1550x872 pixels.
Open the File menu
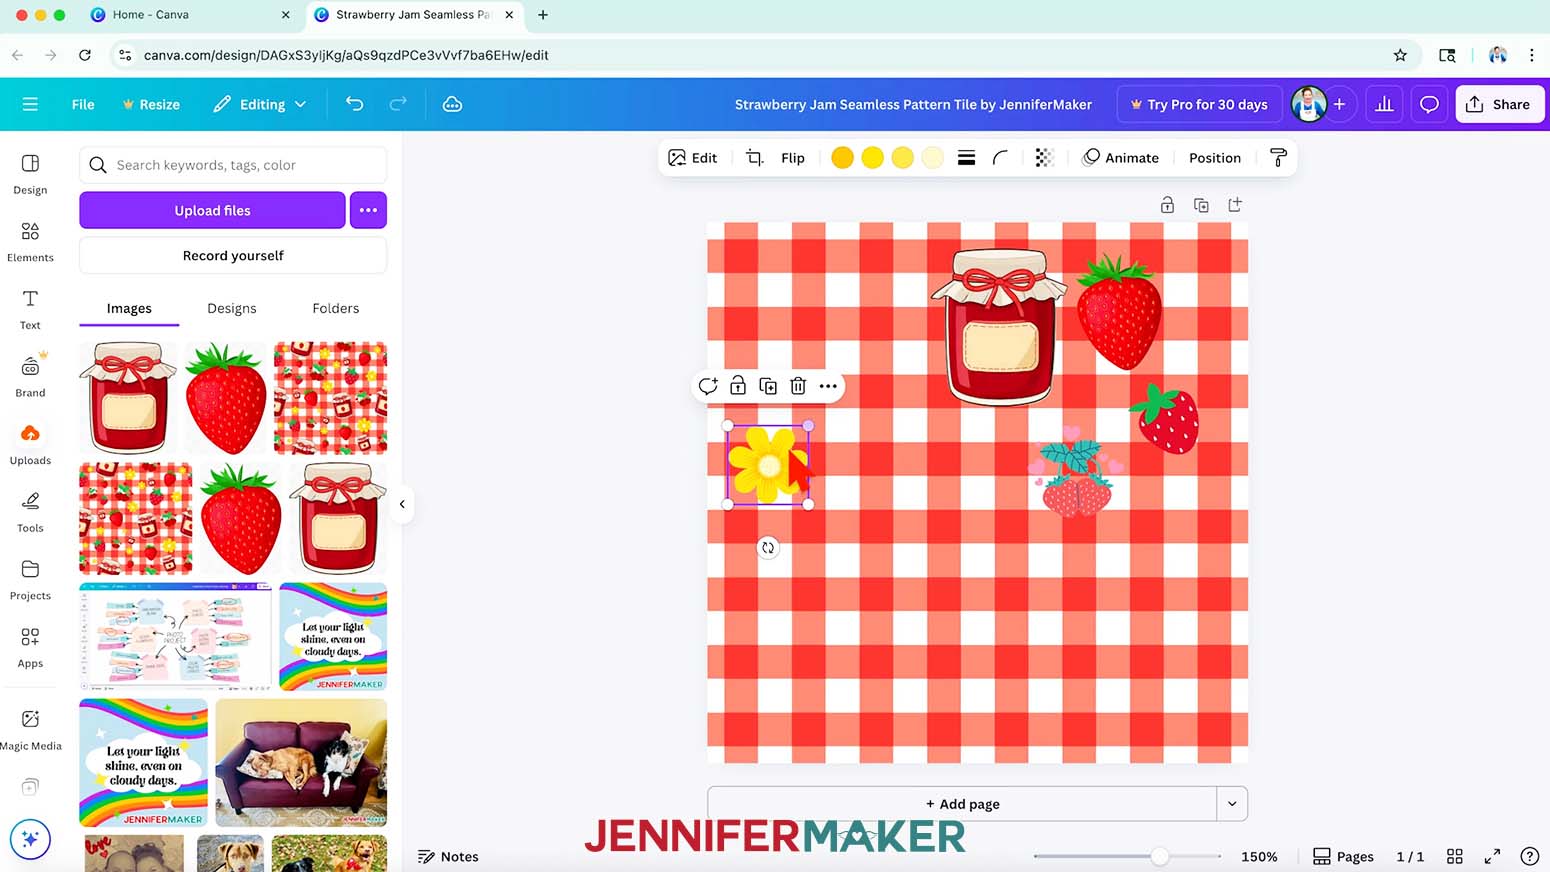(83, 104)
